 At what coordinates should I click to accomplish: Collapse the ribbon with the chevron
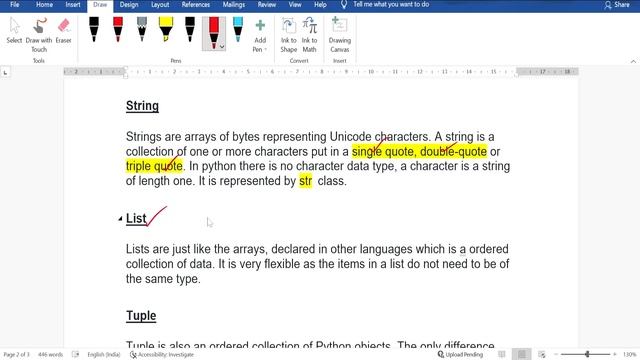pos(633,61)
